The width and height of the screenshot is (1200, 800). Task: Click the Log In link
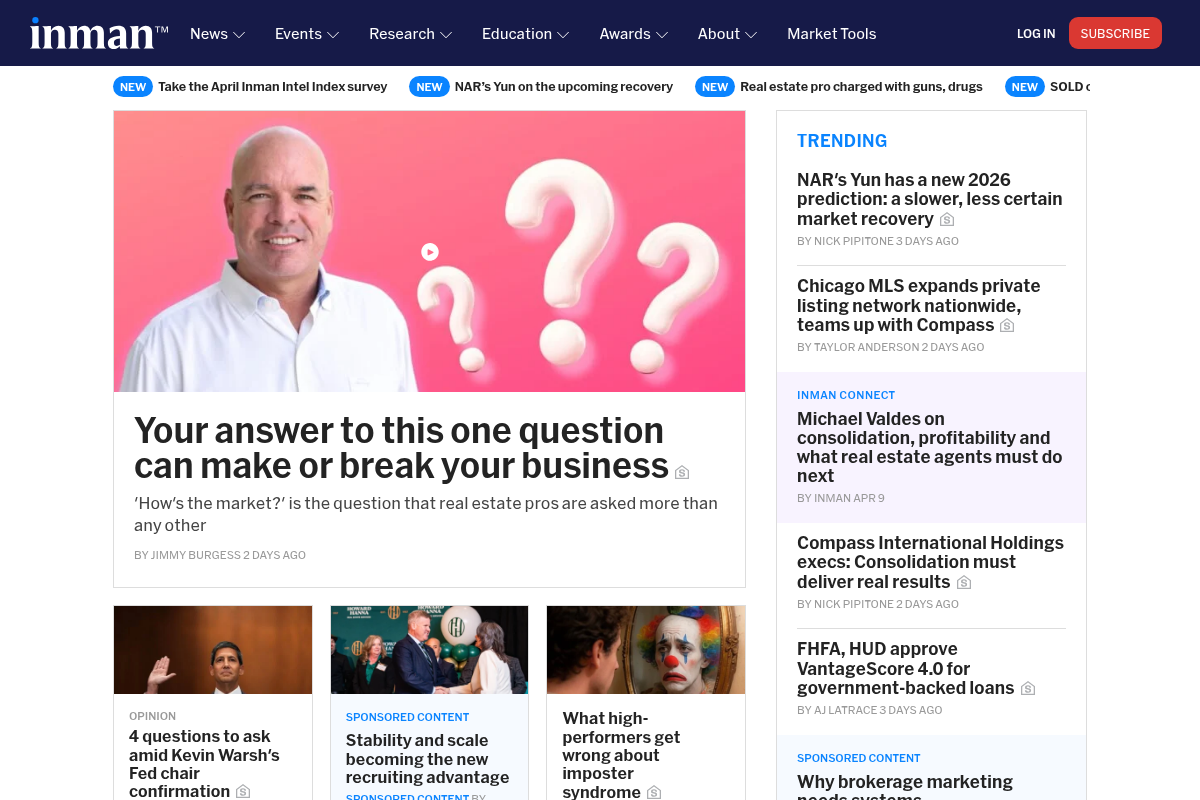(1036, 33)
